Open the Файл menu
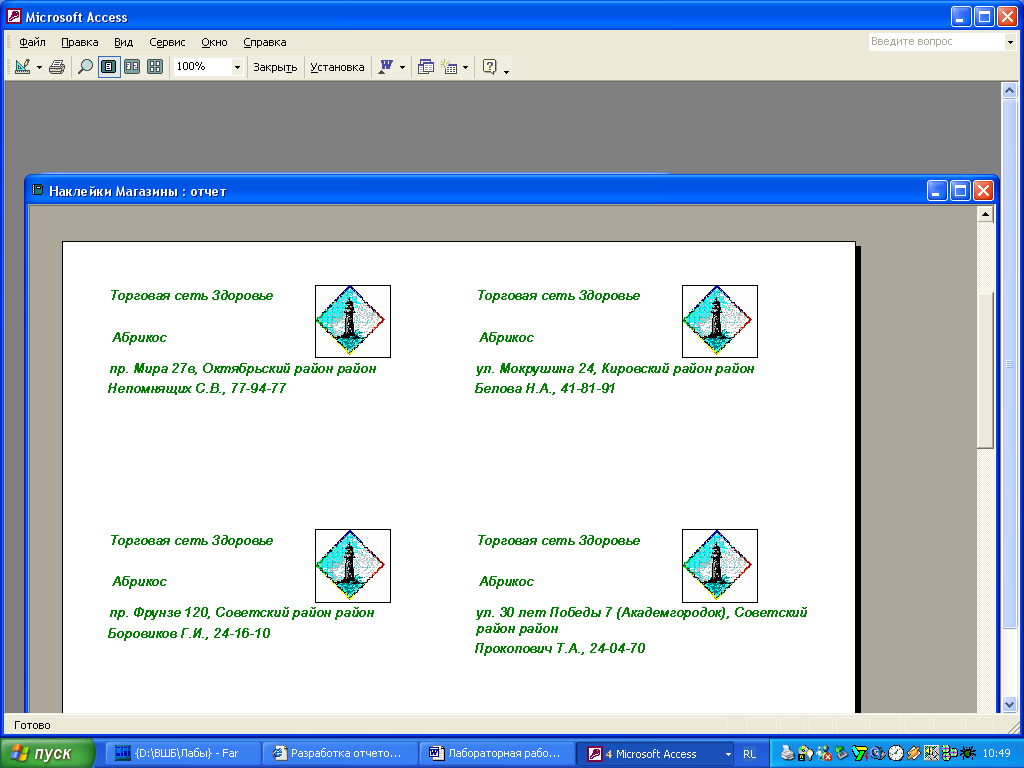 32,42
